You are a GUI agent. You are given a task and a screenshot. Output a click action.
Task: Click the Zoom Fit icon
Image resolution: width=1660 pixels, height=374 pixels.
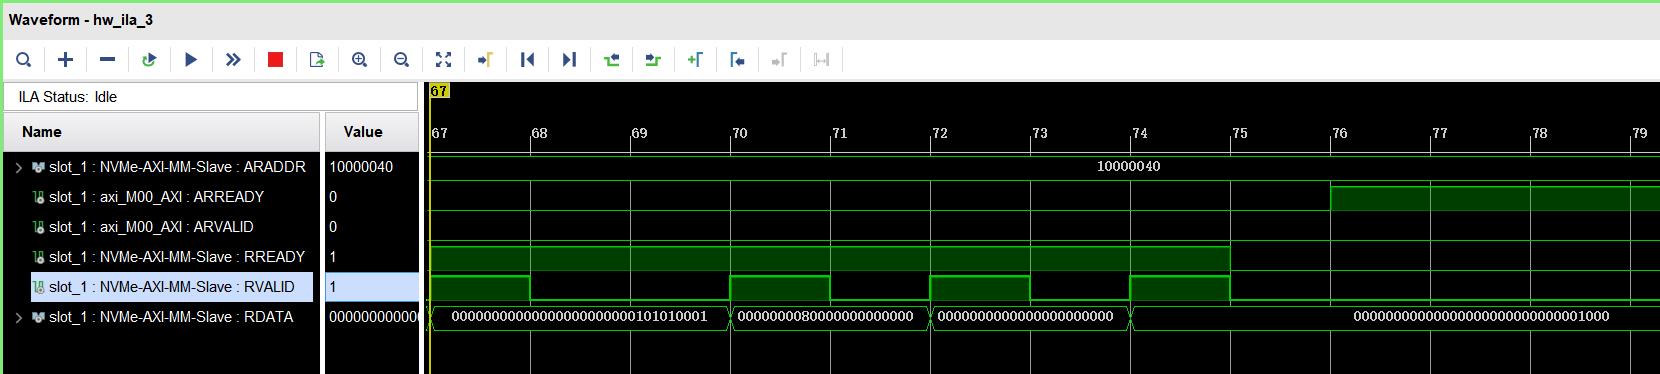coord(443,60)
